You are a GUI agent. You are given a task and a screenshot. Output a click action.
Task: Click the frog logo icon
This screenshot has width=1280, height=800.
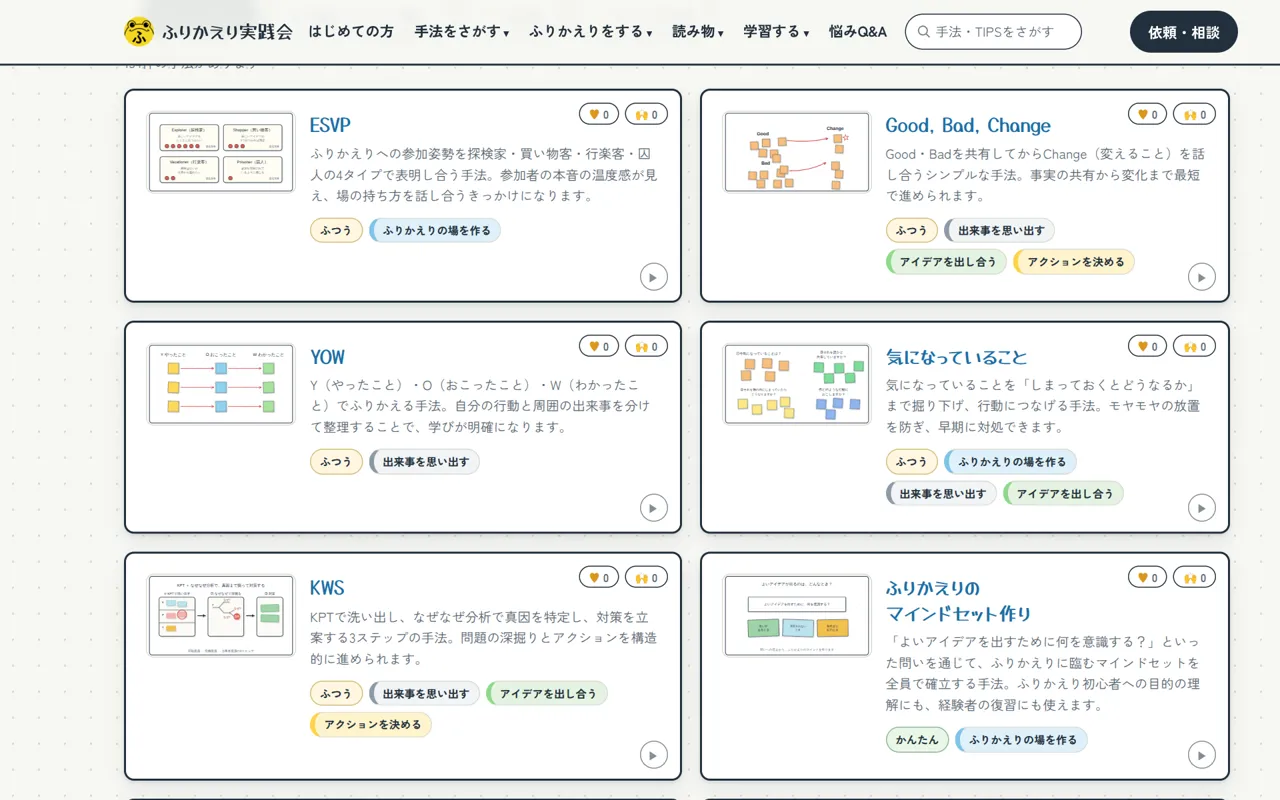[x=139, y=32]
